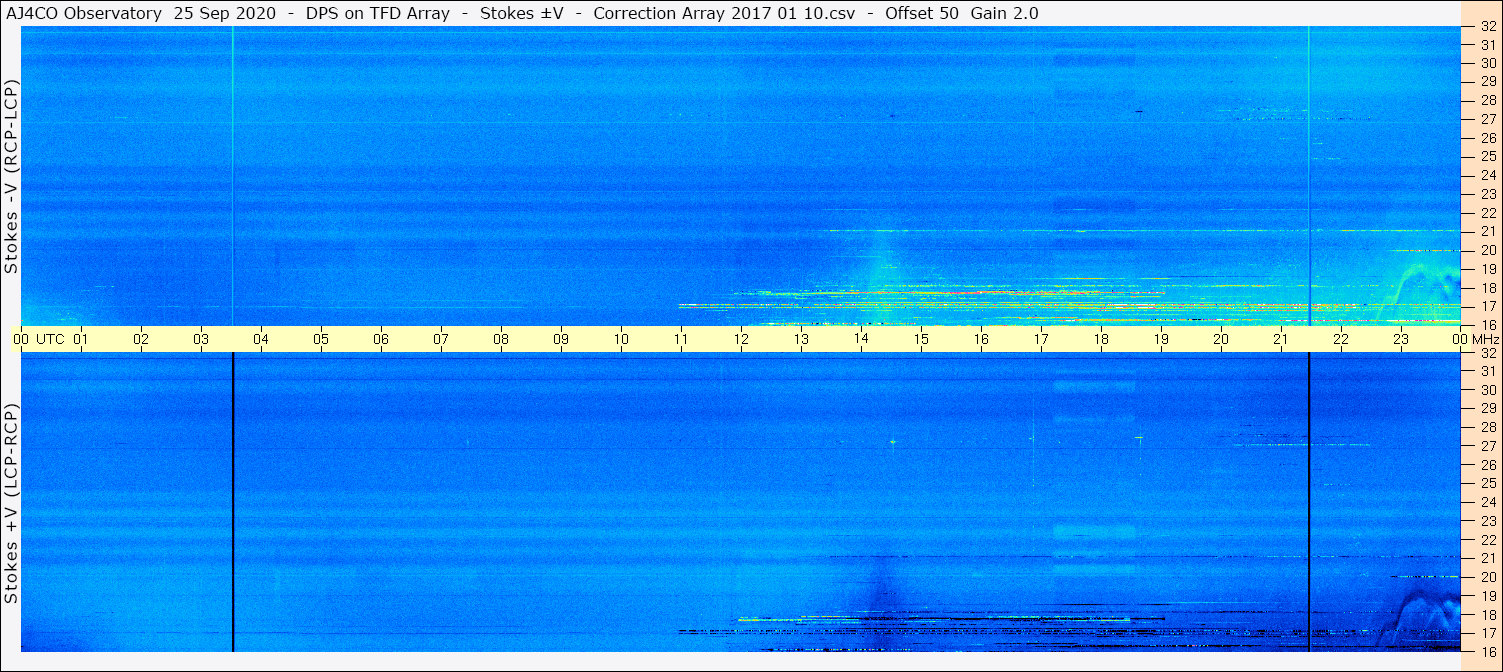
Task: Select hour 06 on the UTC time axis
Action: point(381,339)
